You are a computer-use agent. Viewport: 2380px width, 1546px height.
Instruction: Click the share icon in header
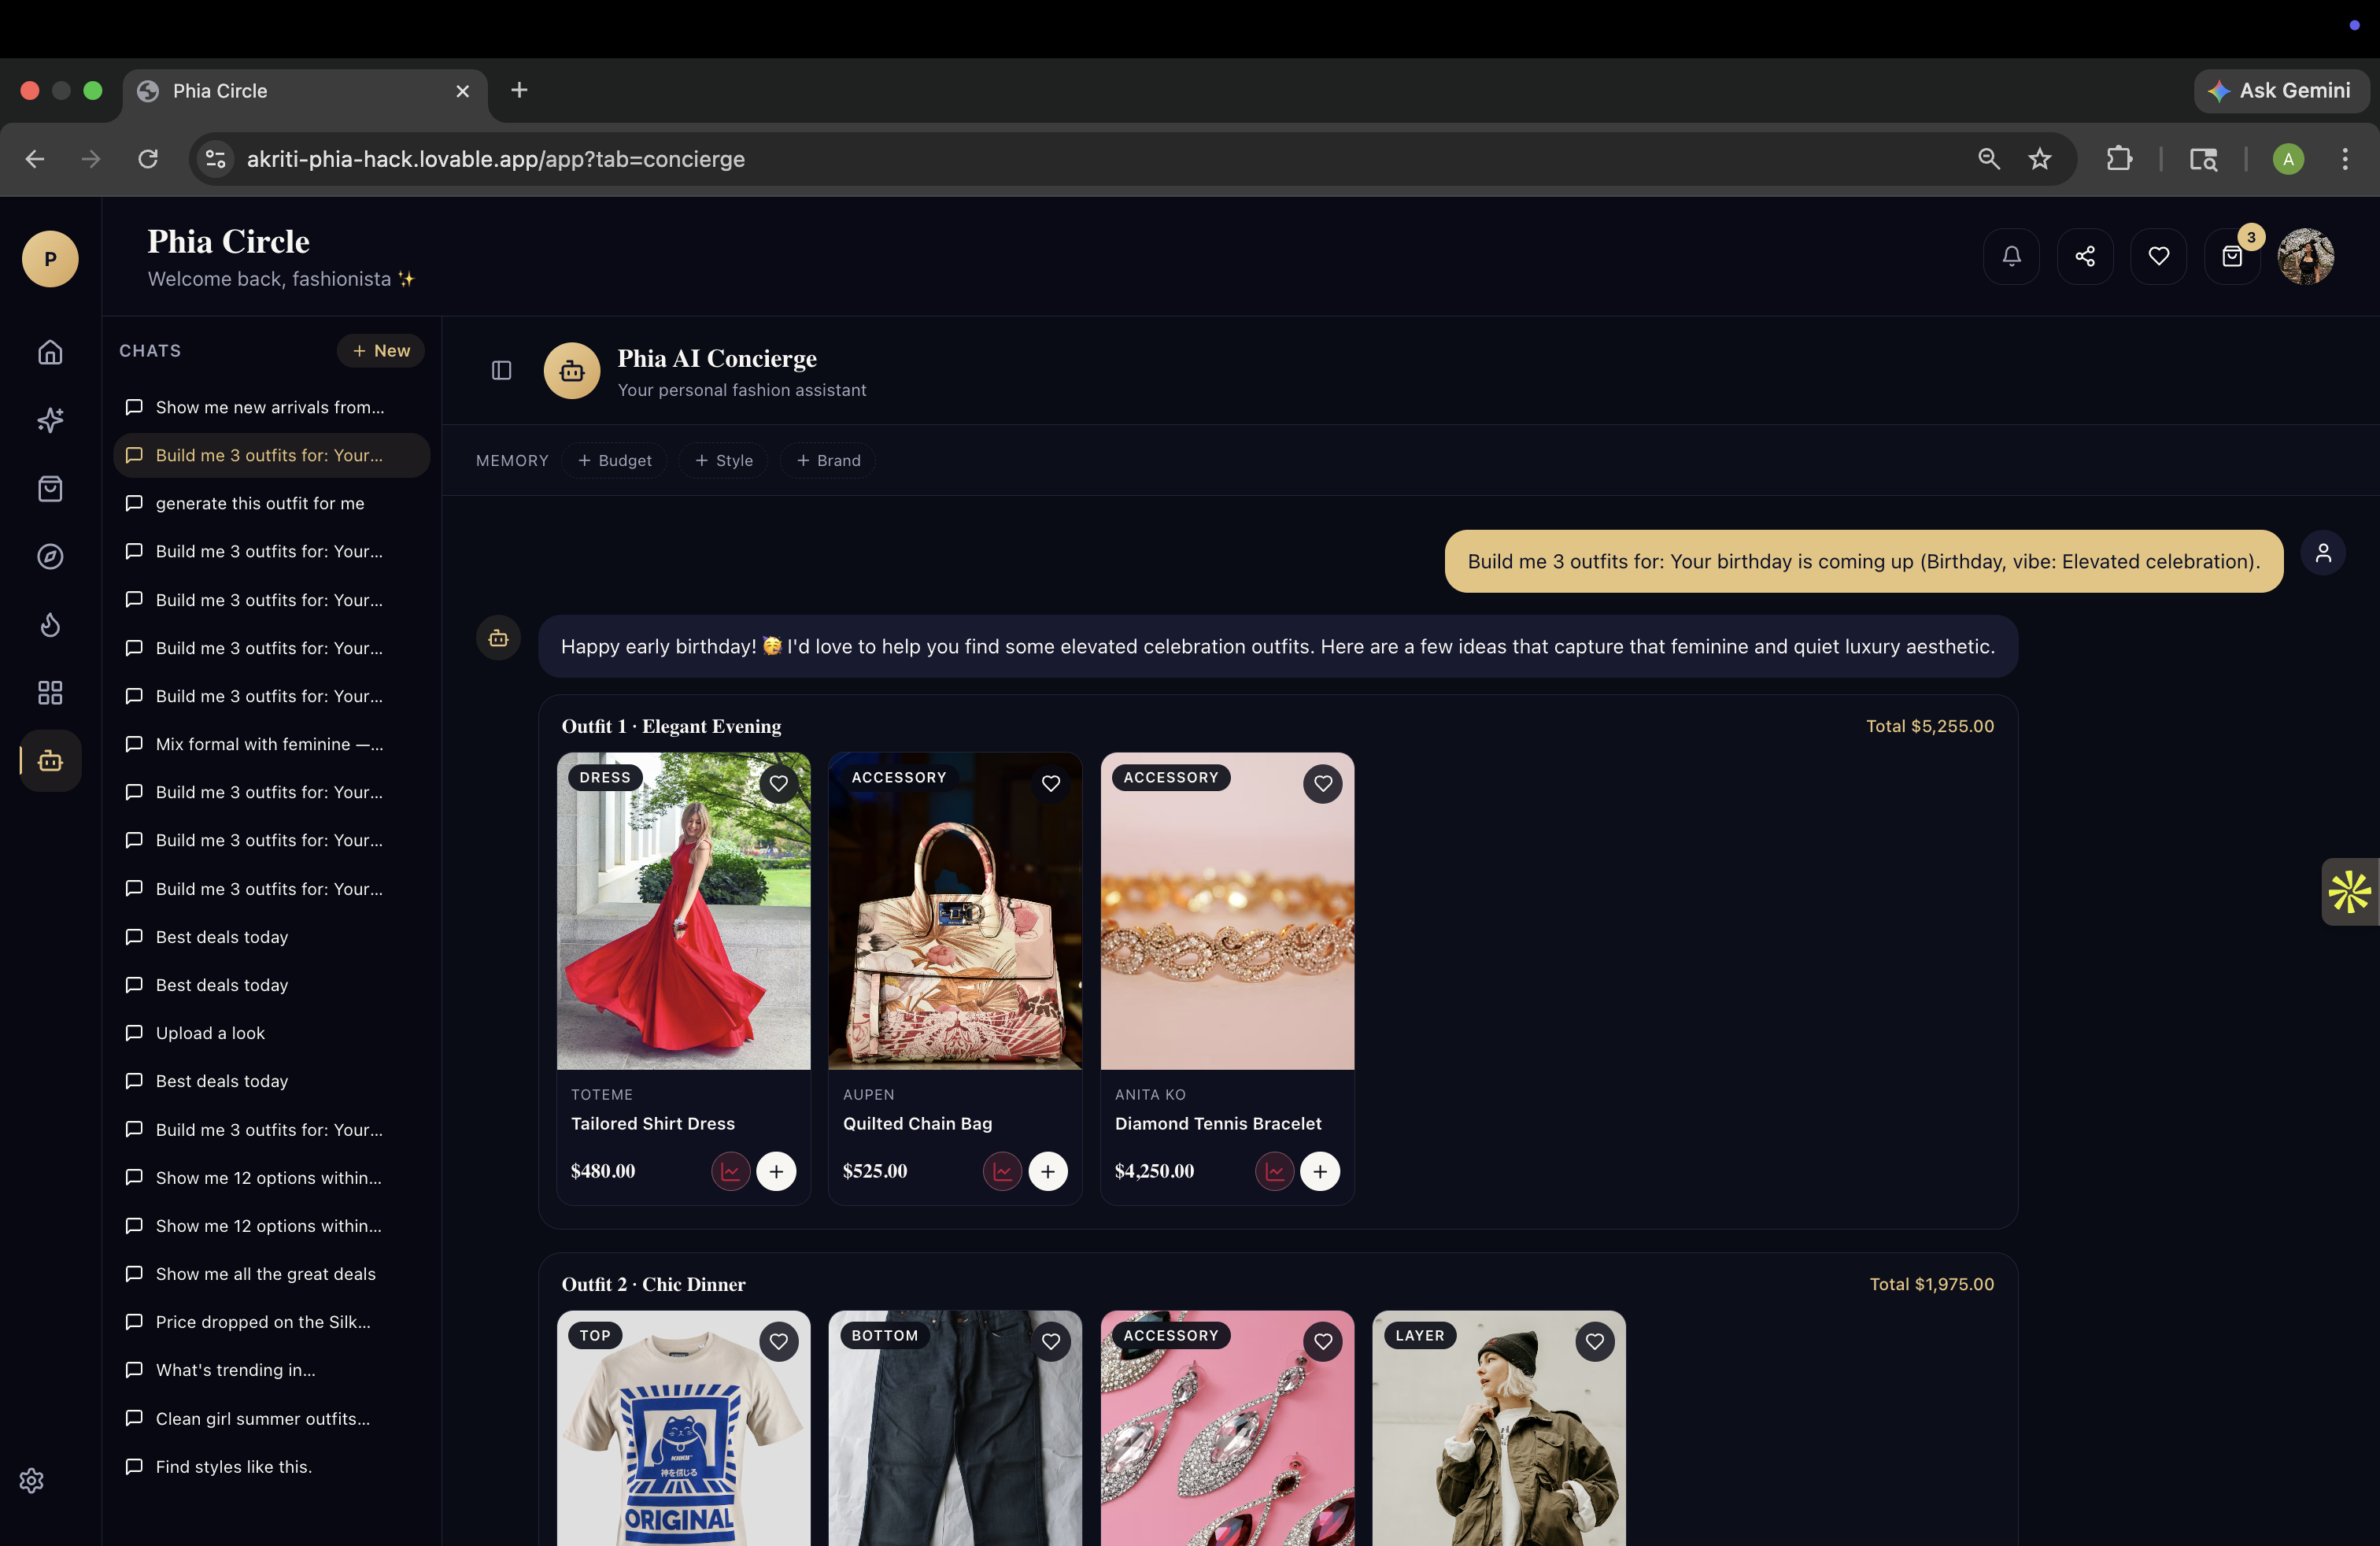click(2085, 257)
